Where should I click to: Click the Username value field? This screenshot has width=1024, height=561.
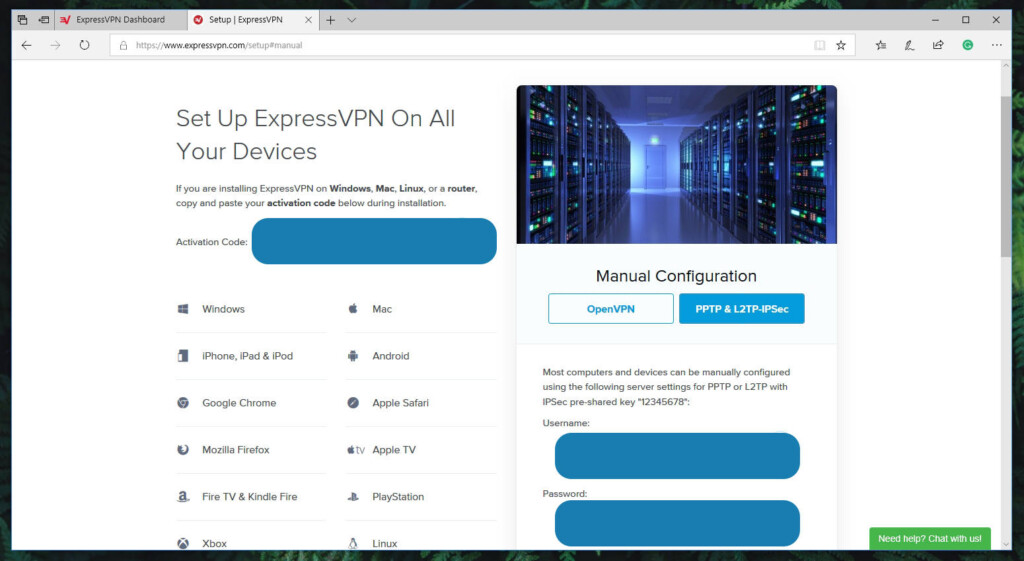(x=677, y=456)
